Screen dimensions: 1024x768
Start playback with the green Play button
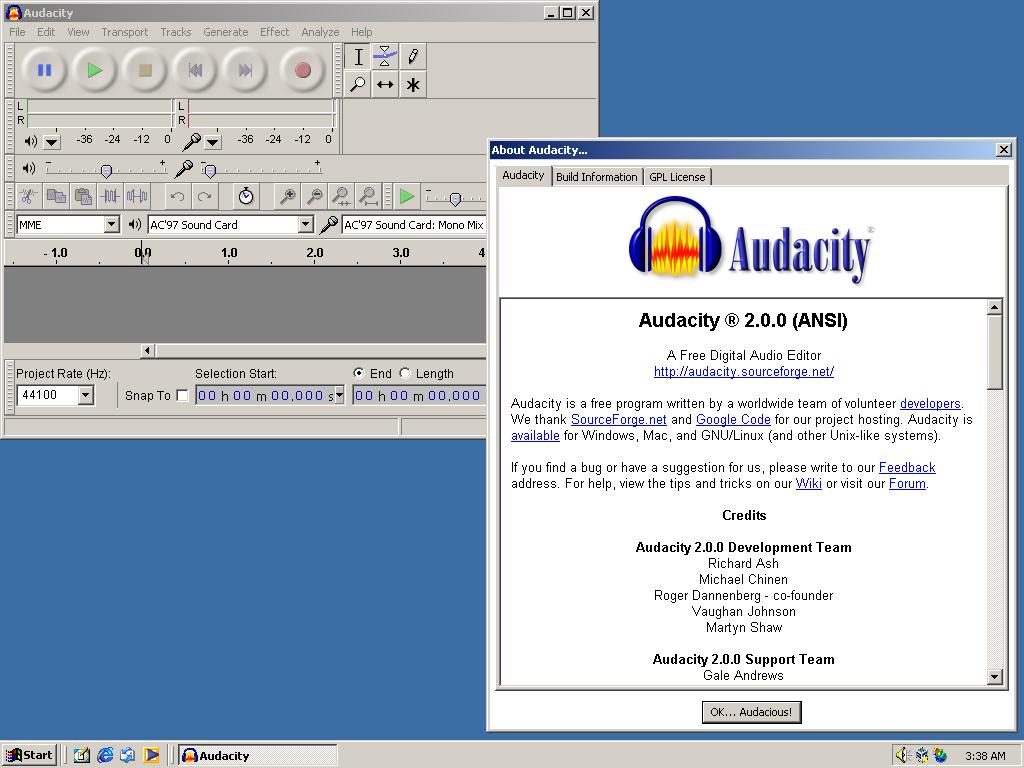point(95,70)
